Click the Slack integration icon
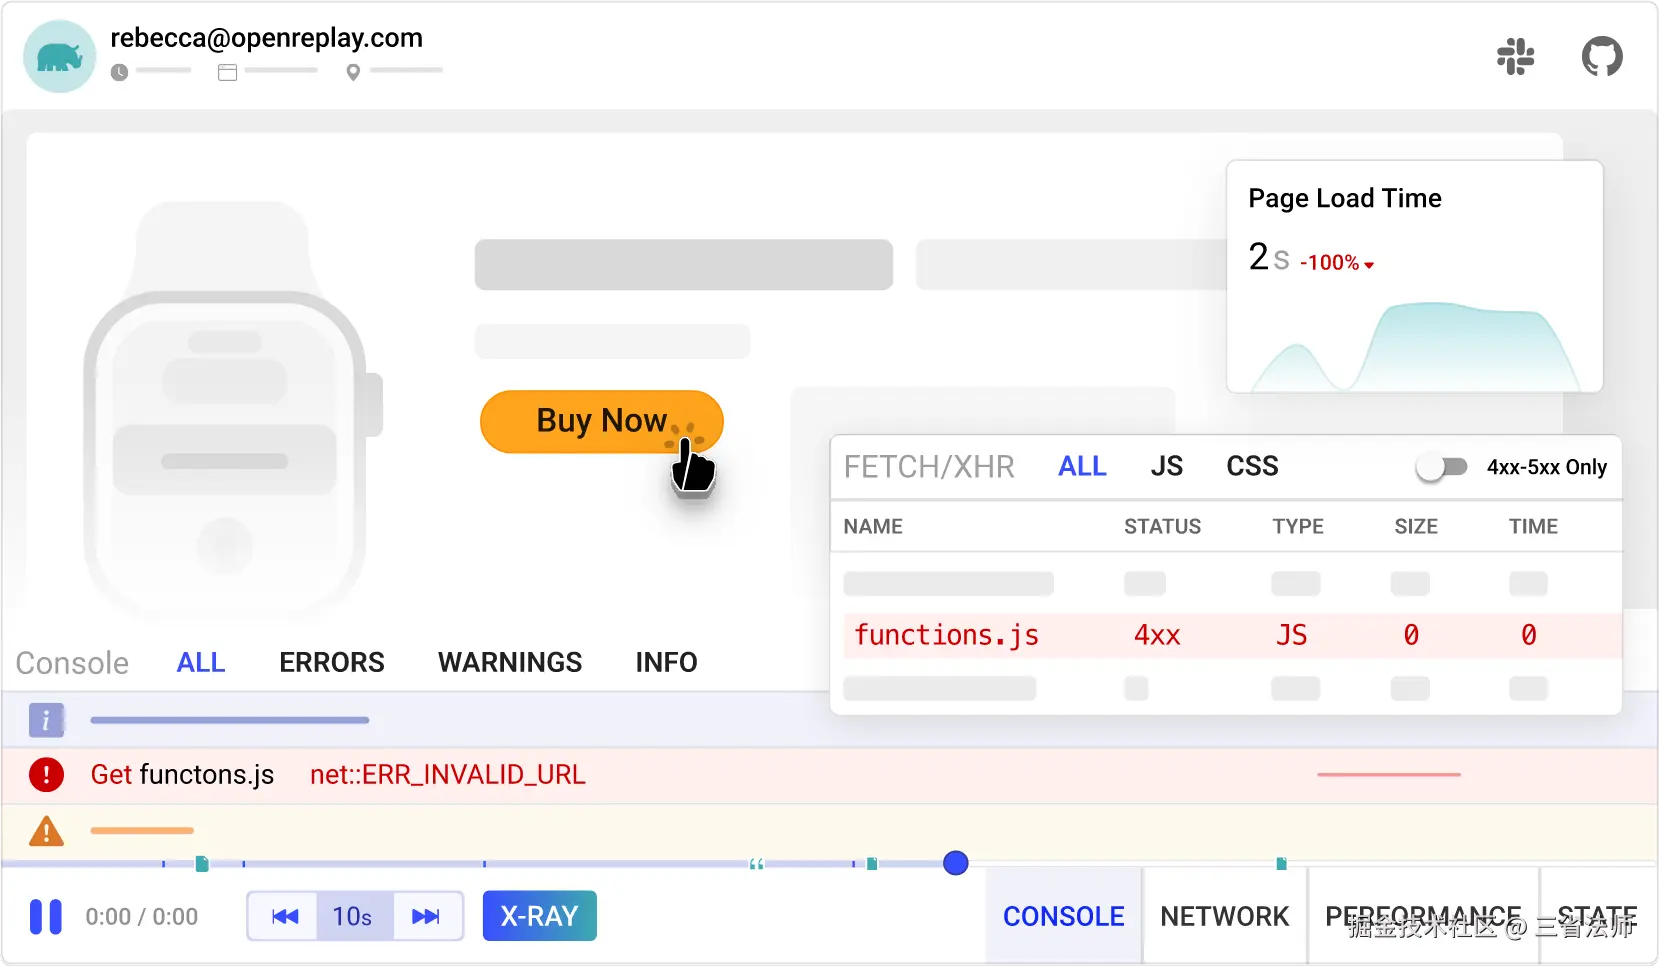1659x966 pixels. click(x=1515, y=57)
